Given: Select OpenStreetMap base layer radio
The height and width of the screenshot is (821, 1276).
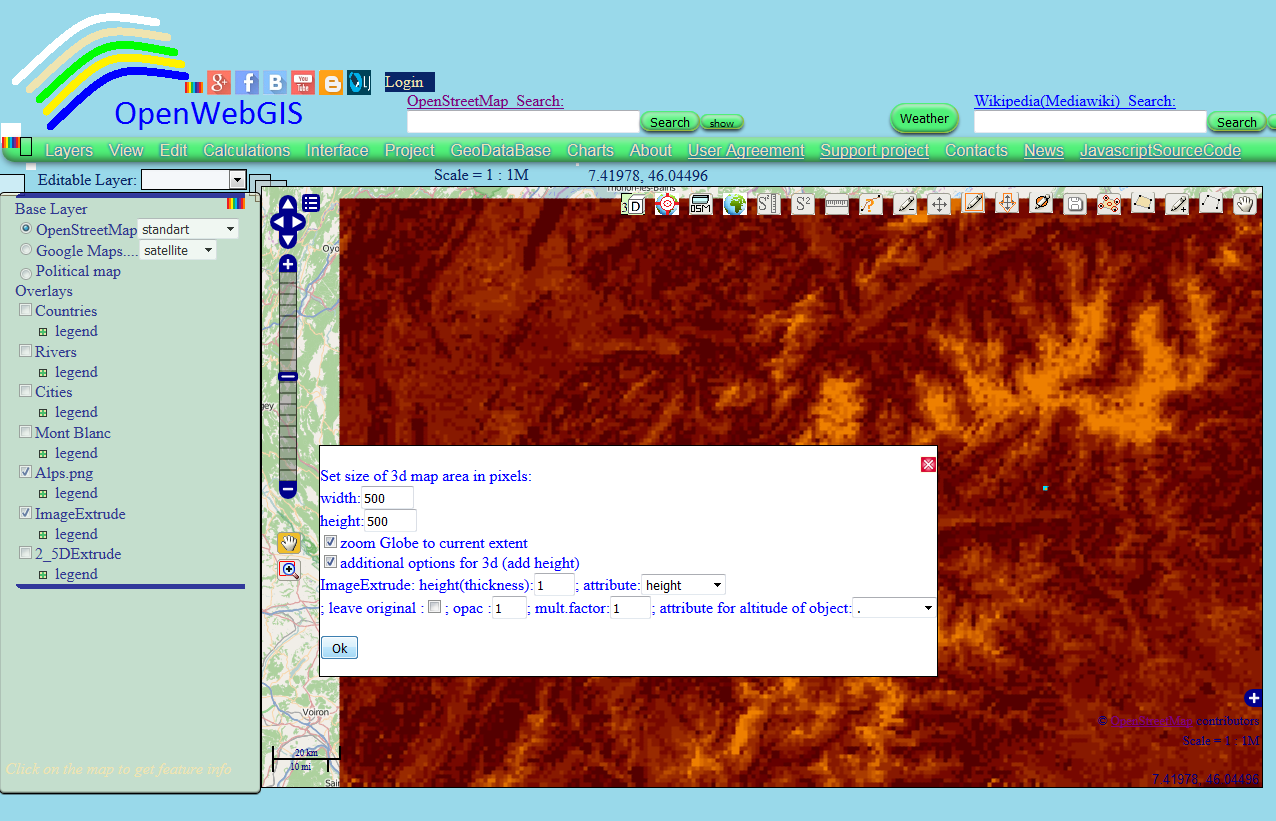Looking at the screenshot, I should tap(27, 229).
